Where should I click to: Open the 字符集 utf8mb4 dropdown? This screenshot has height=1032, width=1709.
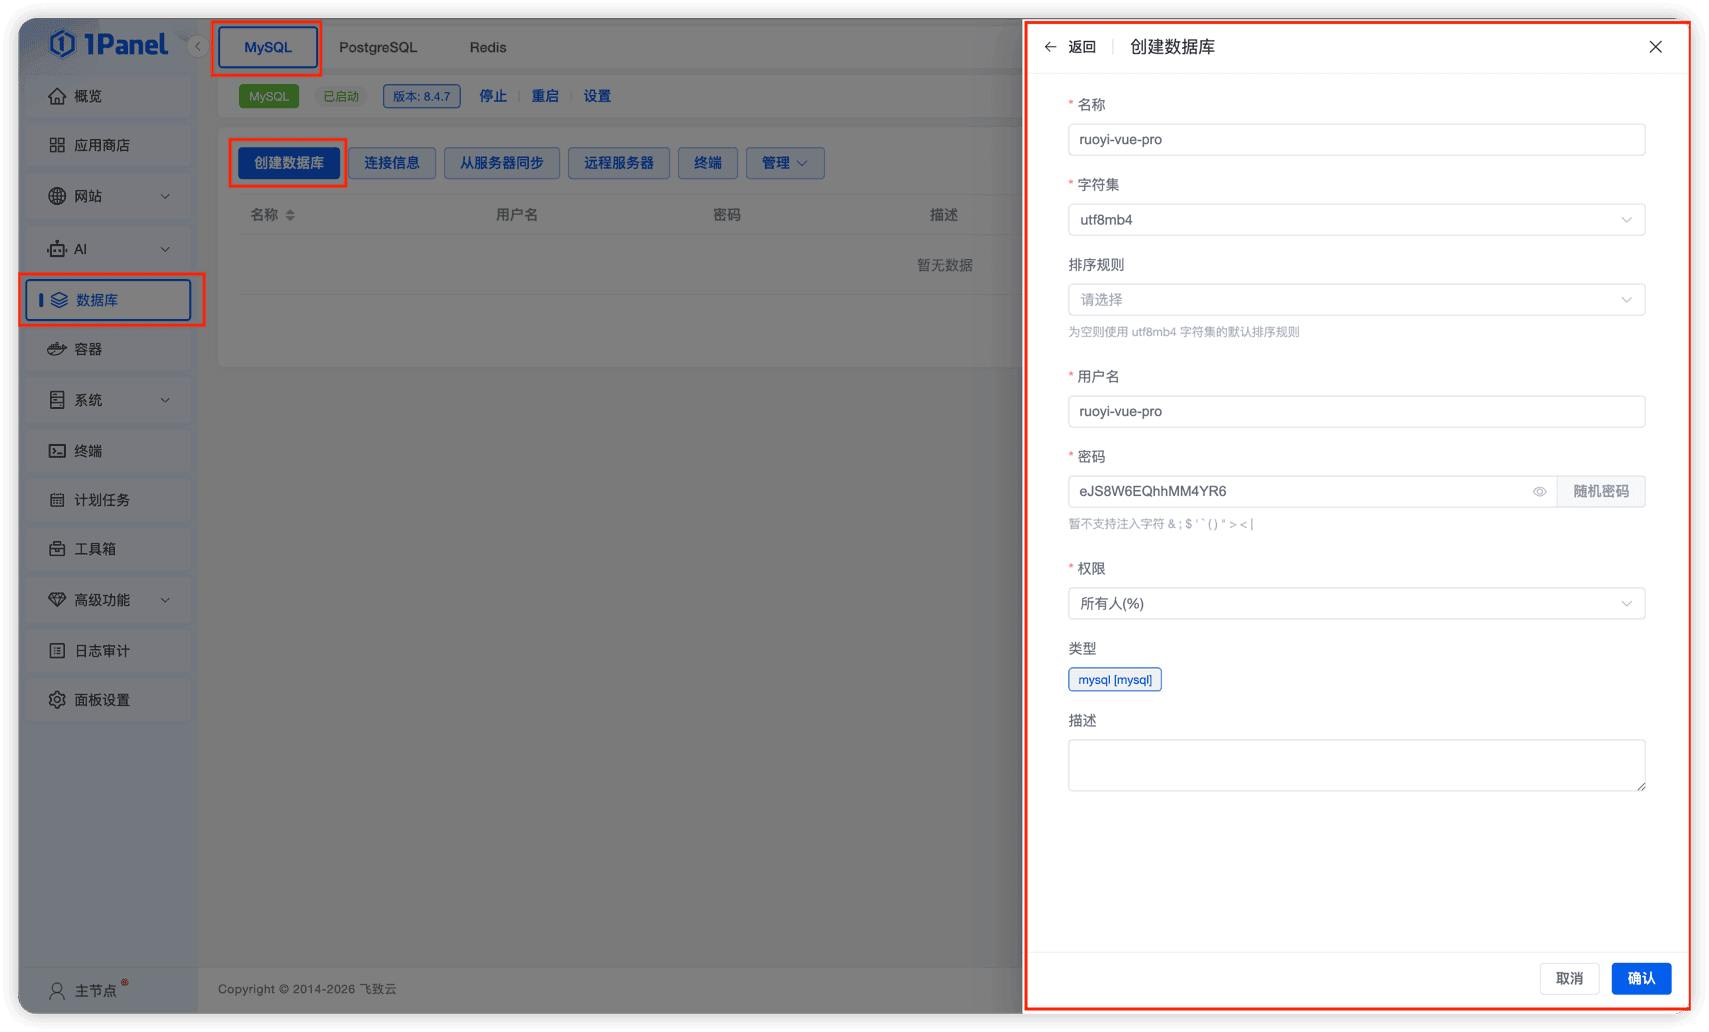coord(1356,220)
